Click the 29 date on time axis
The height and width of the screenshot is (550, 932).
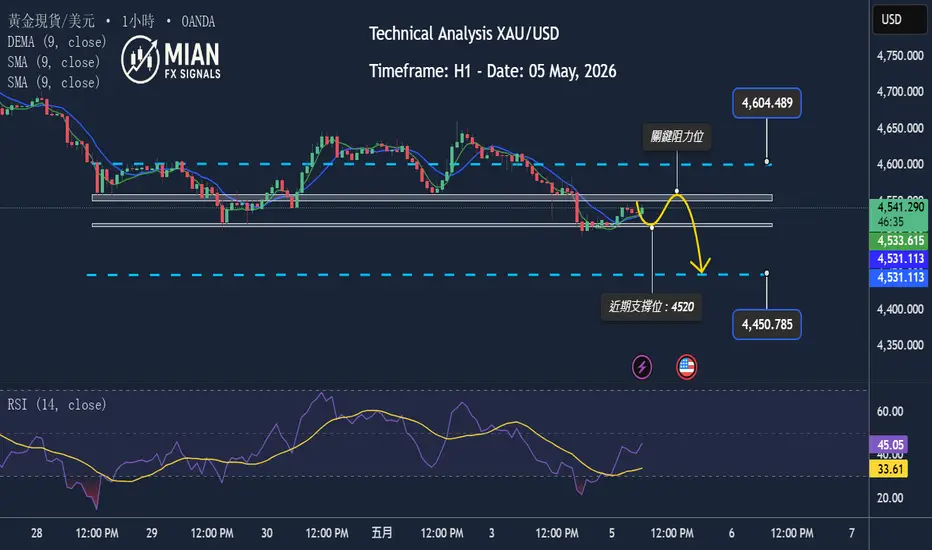pyautogui.click(x=152, y=533)
